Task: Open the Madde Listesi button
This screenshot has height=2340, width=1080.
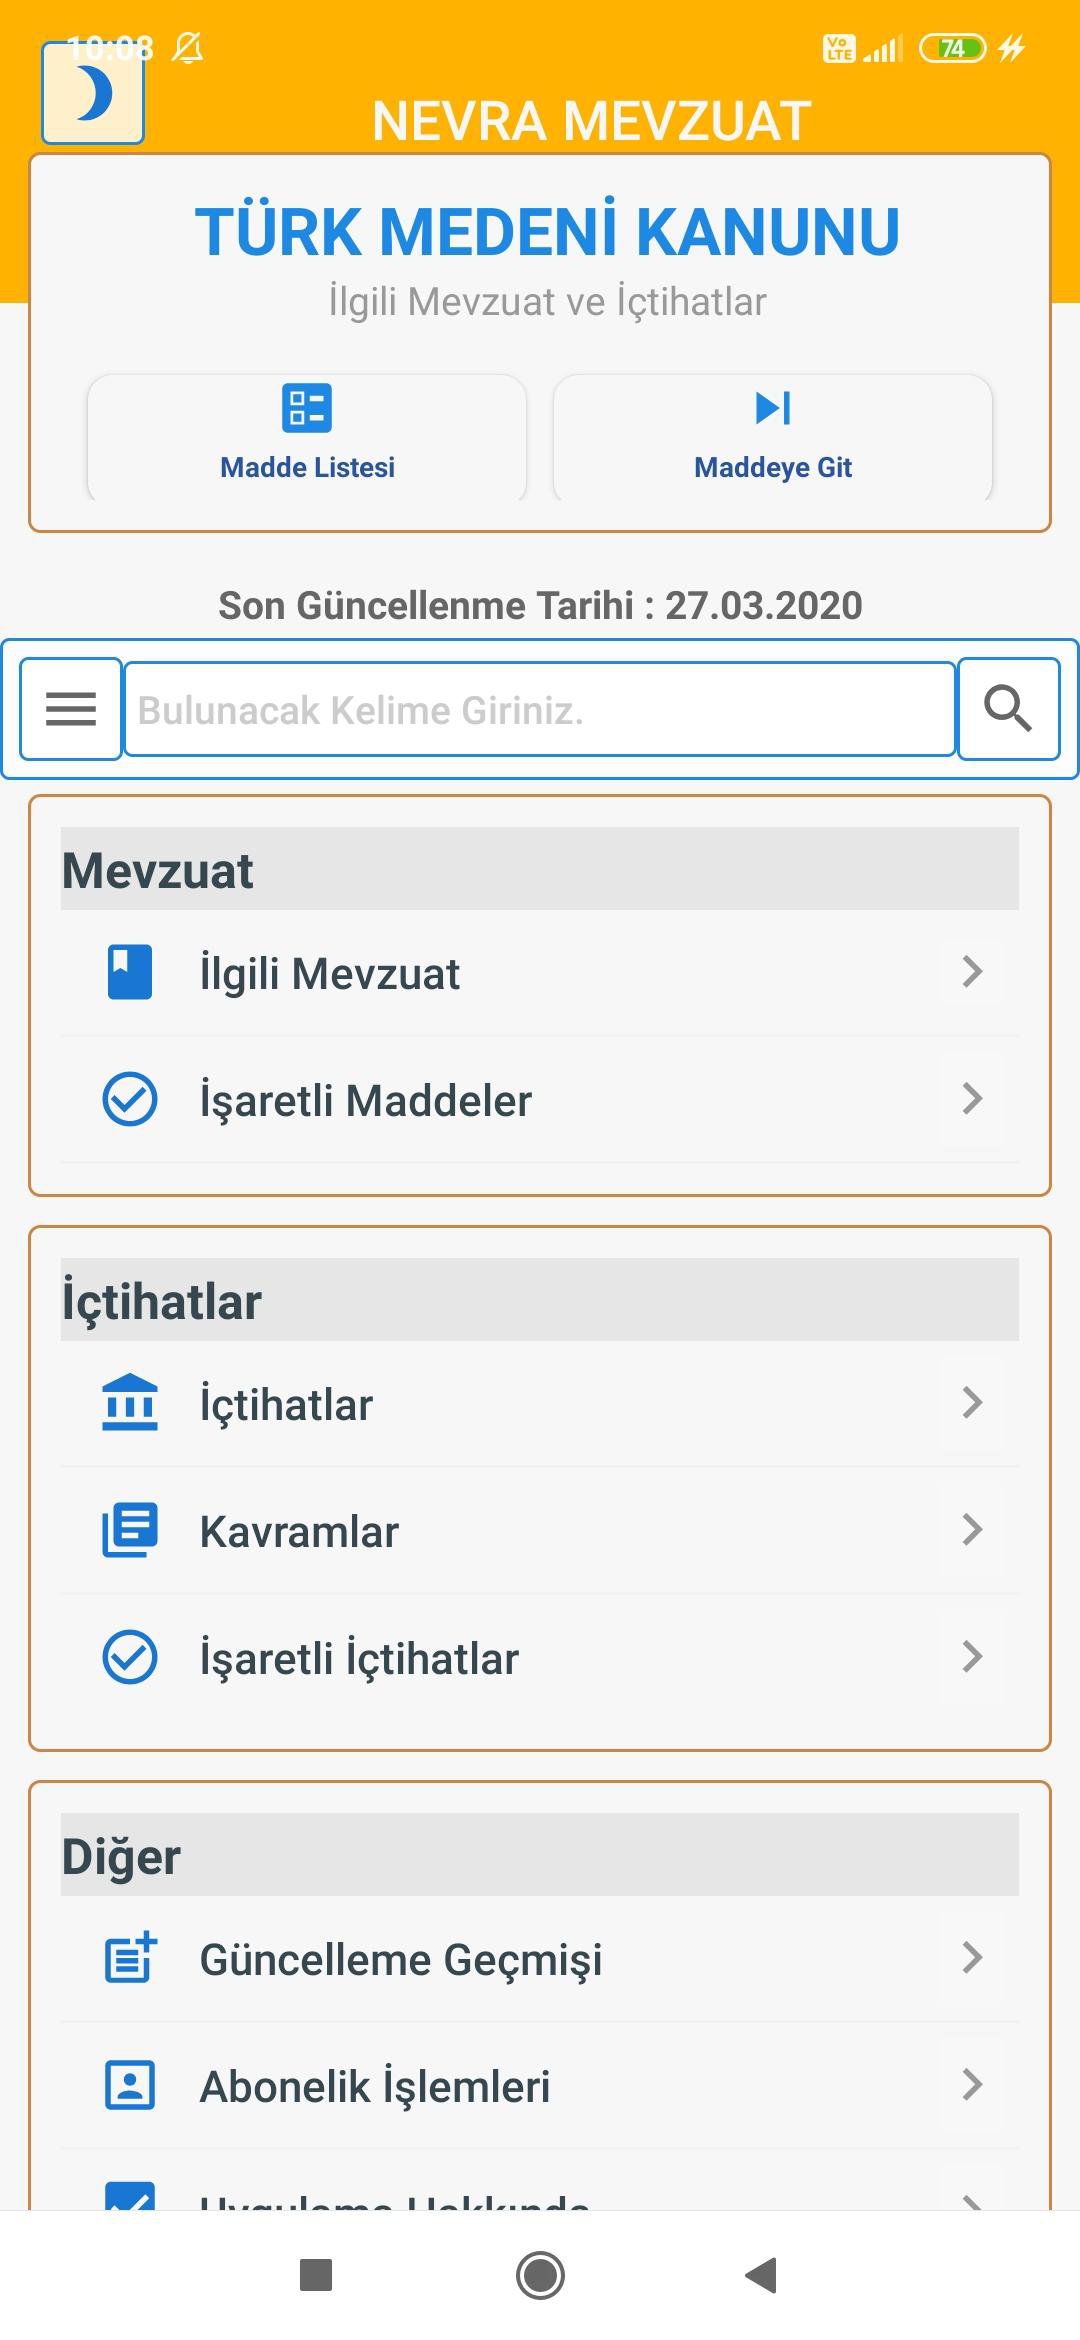Action: coord(307,438)
